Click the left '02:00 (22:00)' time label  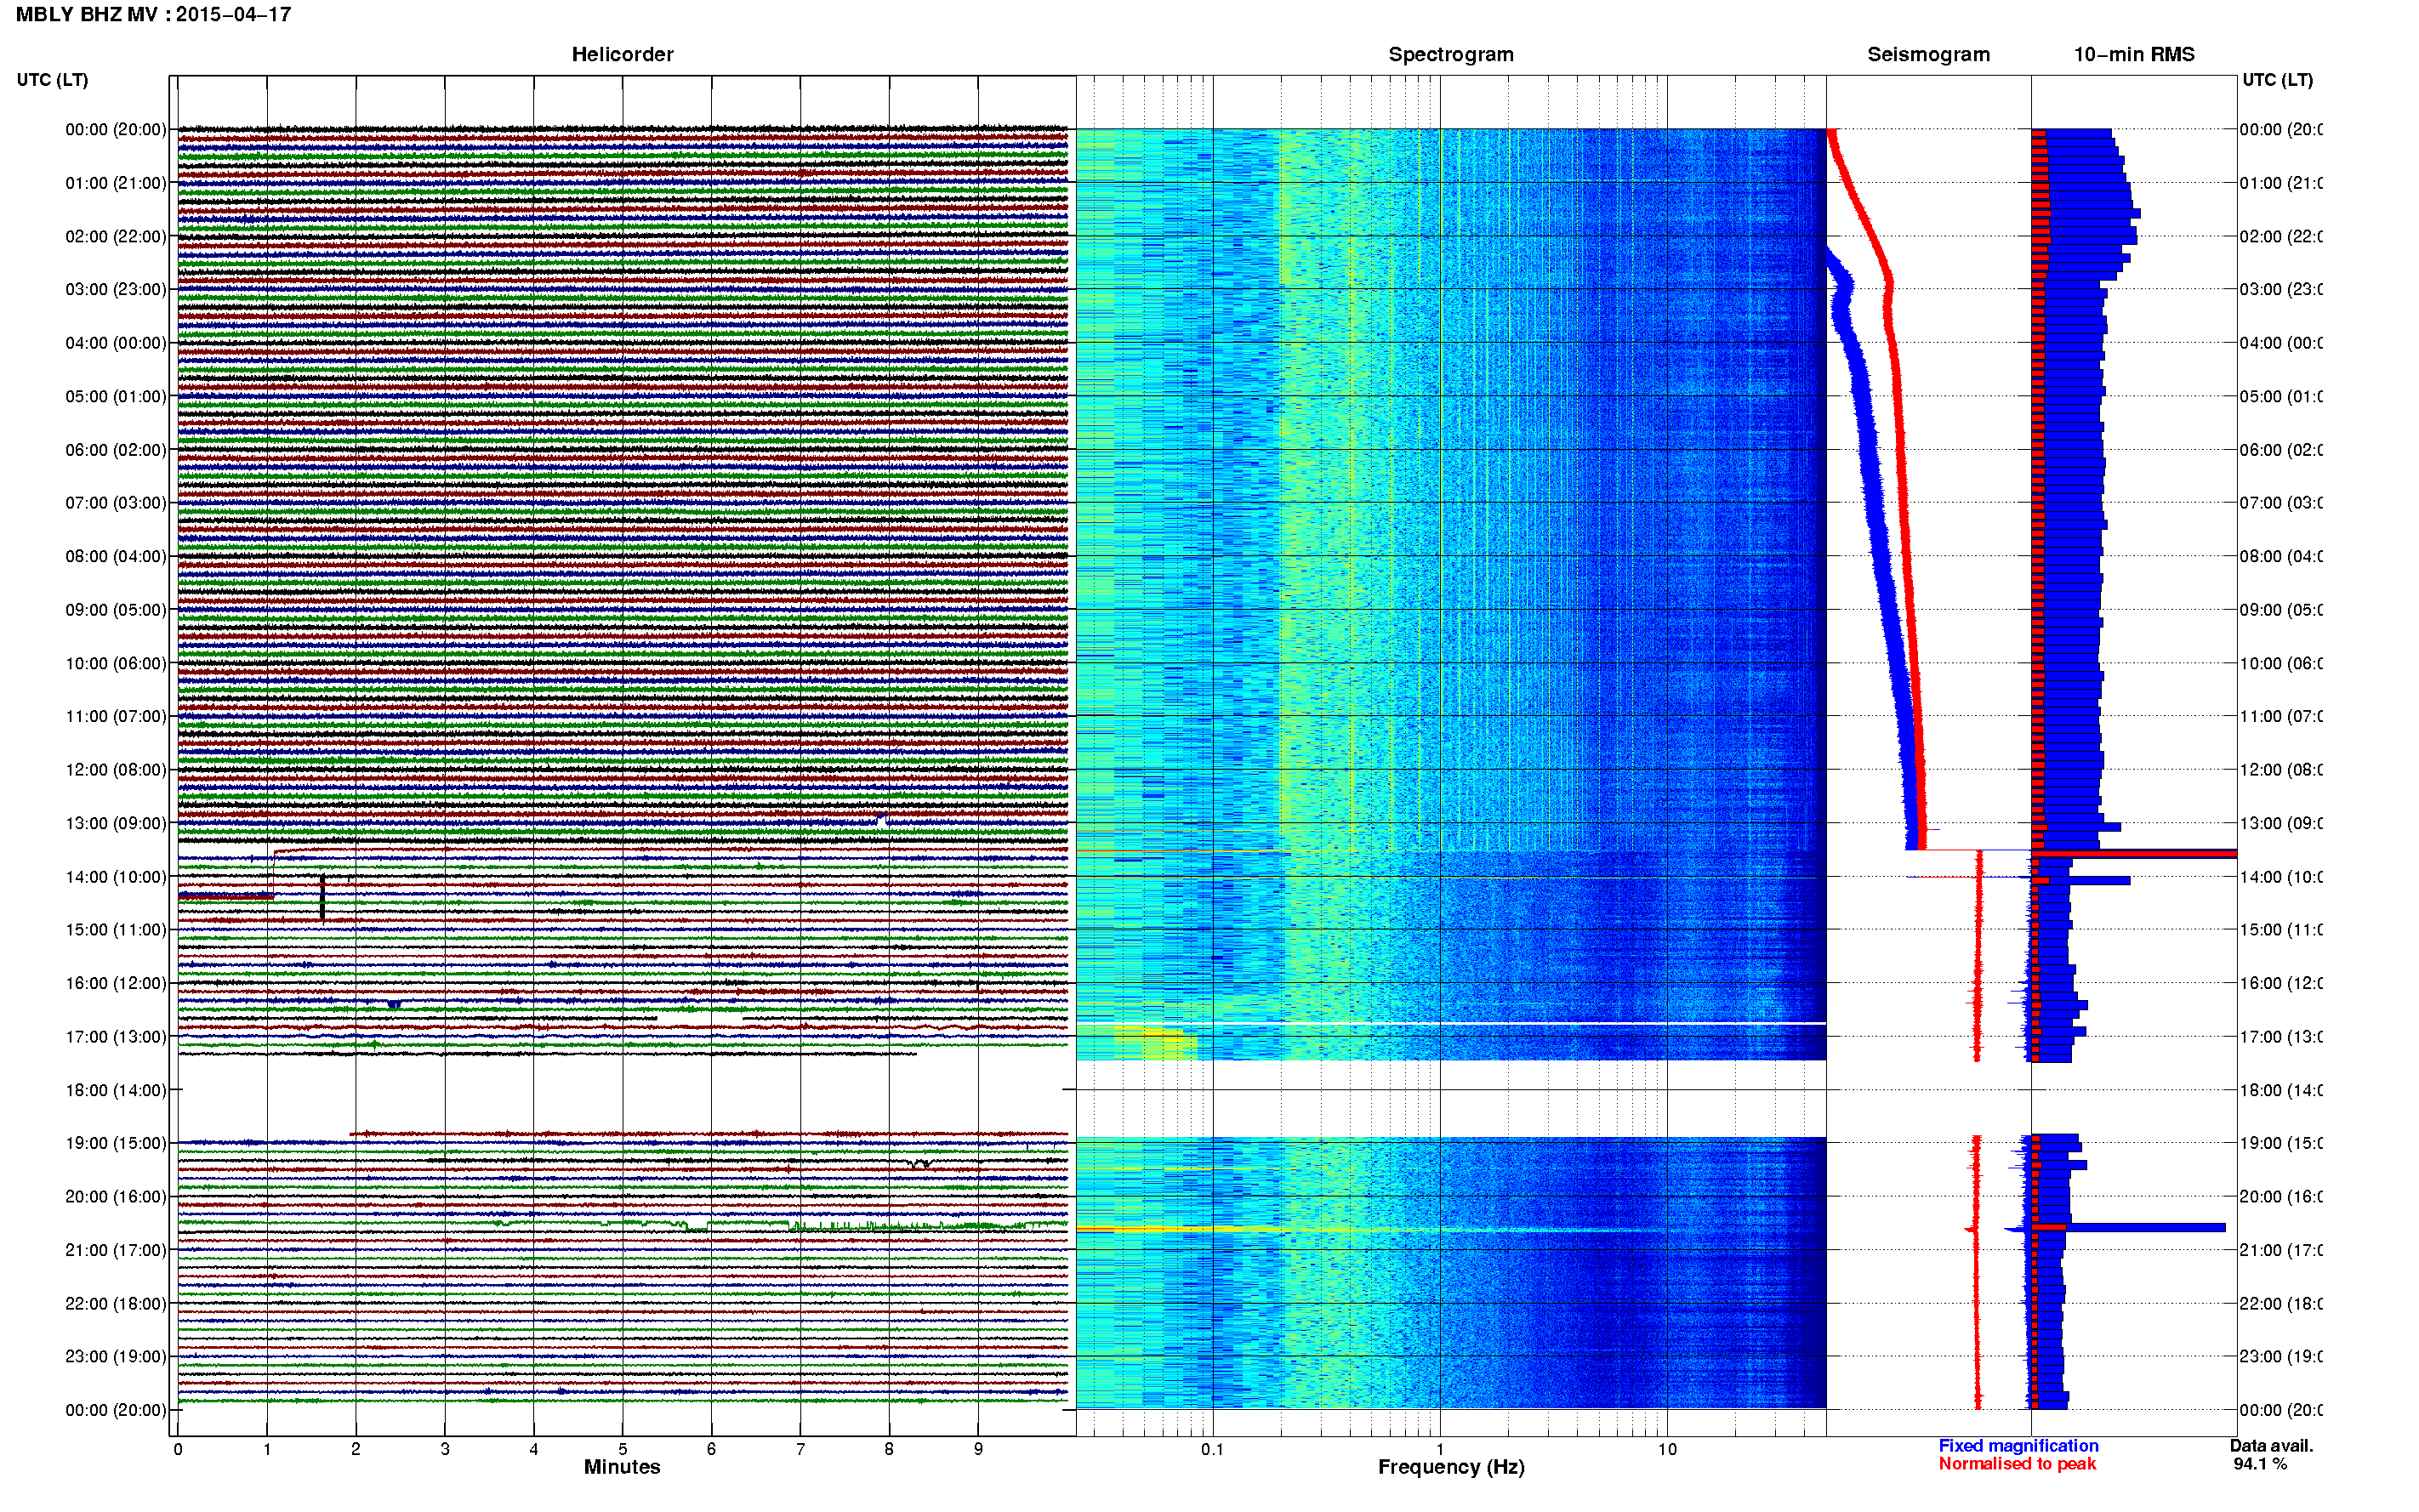116,236
